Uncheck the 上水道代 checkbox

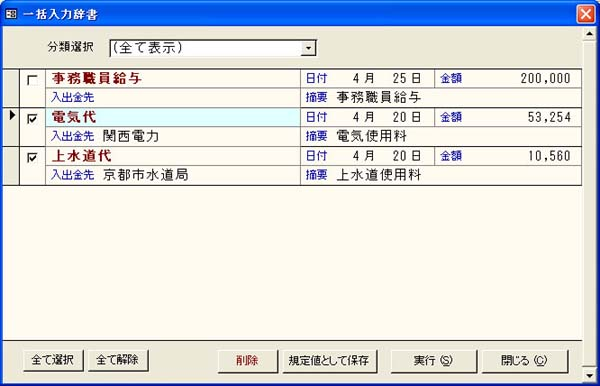pos(32,158)
